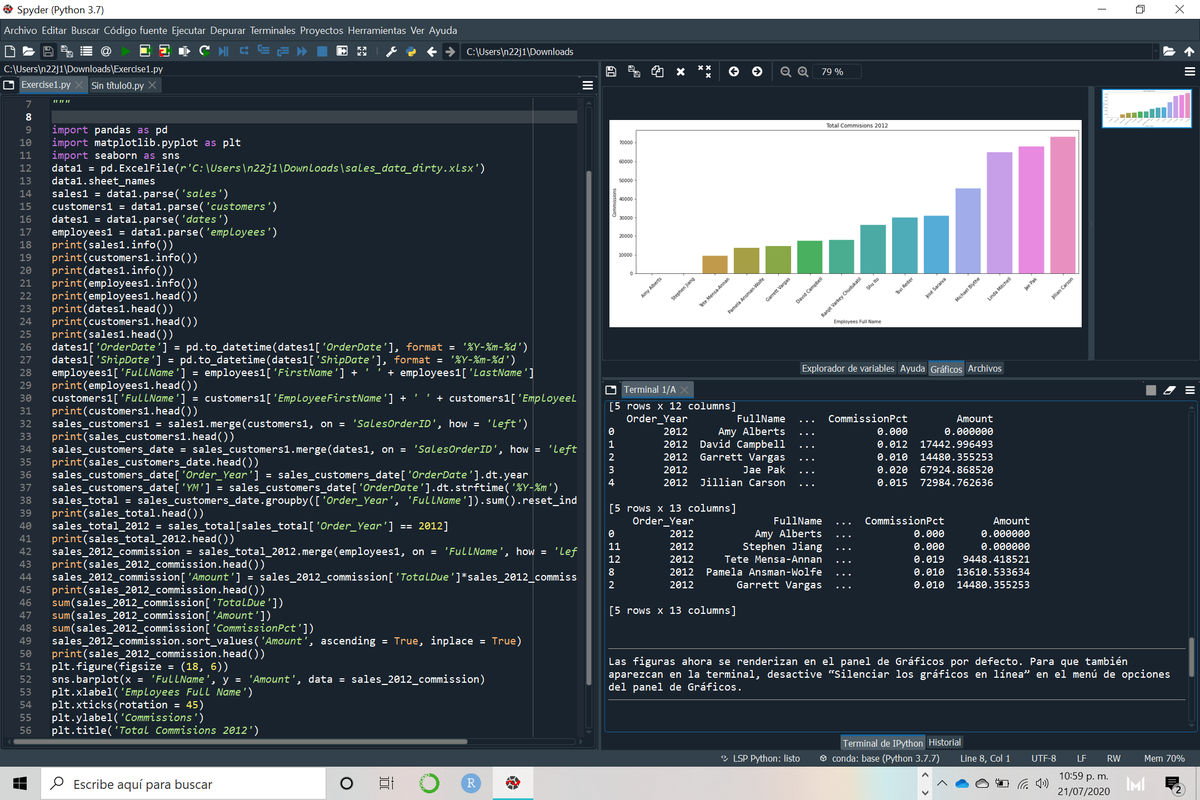This screenshot has width=1200, height=800.
Task: Save all files from main toolbar
Action: pyautogui.click(x=67, y=51)
